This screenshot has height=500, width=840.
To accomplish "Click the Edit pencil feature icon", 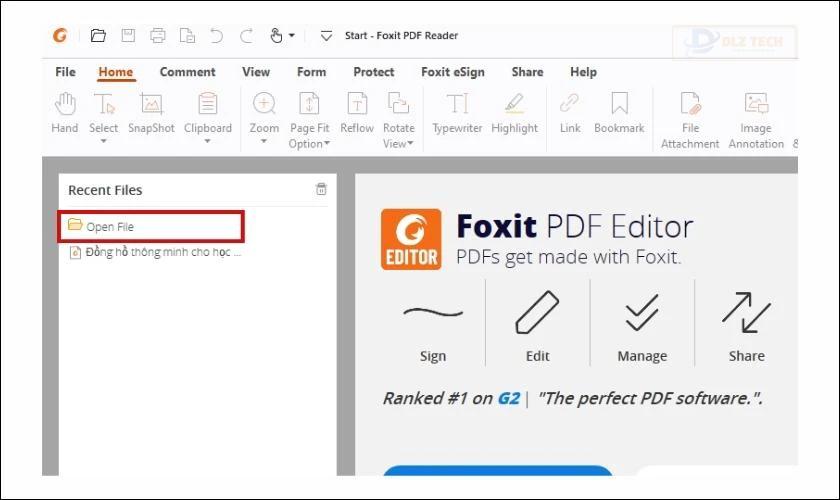I will click(537, 312).
